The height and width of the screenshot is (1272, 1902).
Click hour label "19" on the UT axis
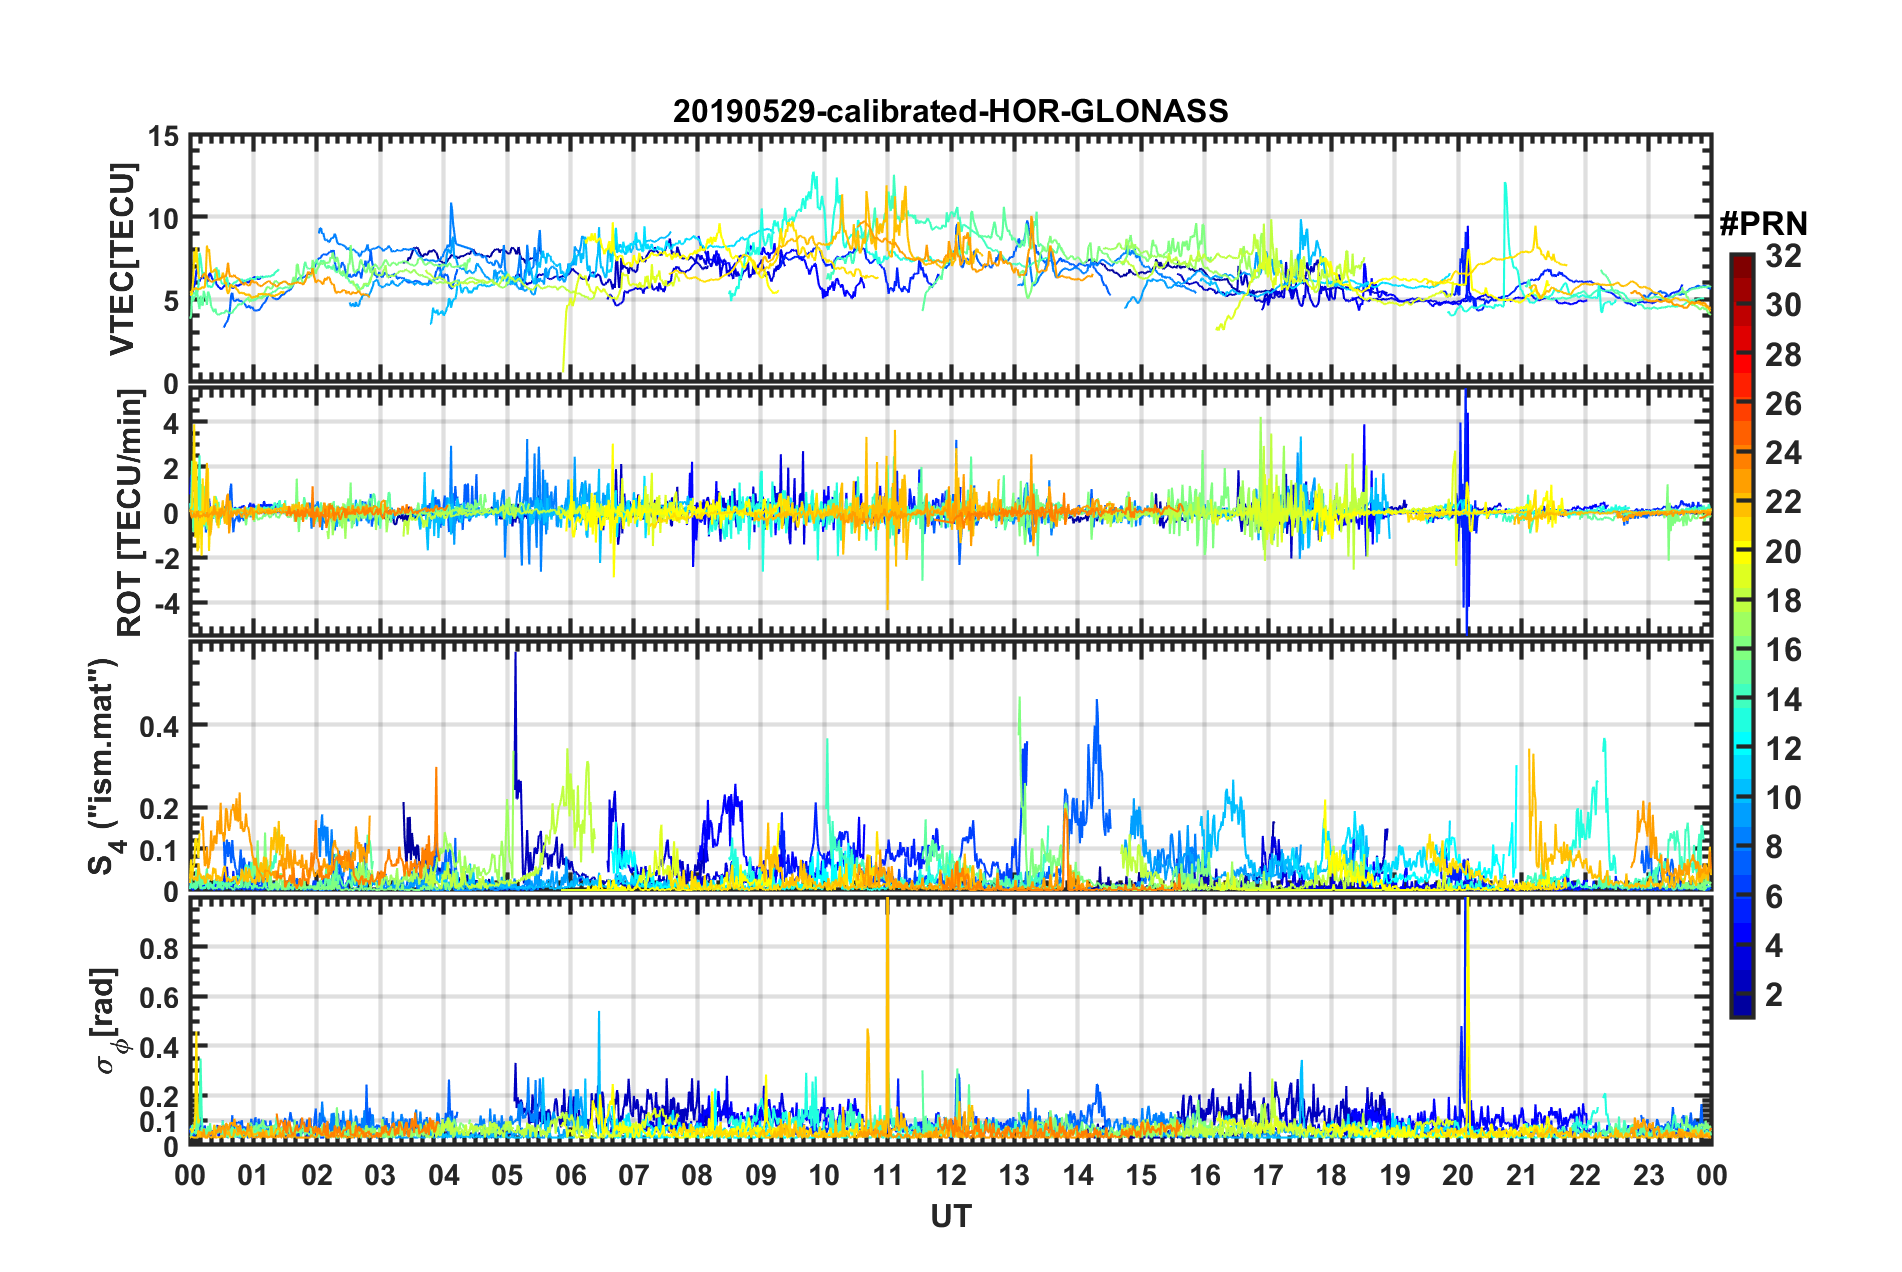[1395, 1175]
